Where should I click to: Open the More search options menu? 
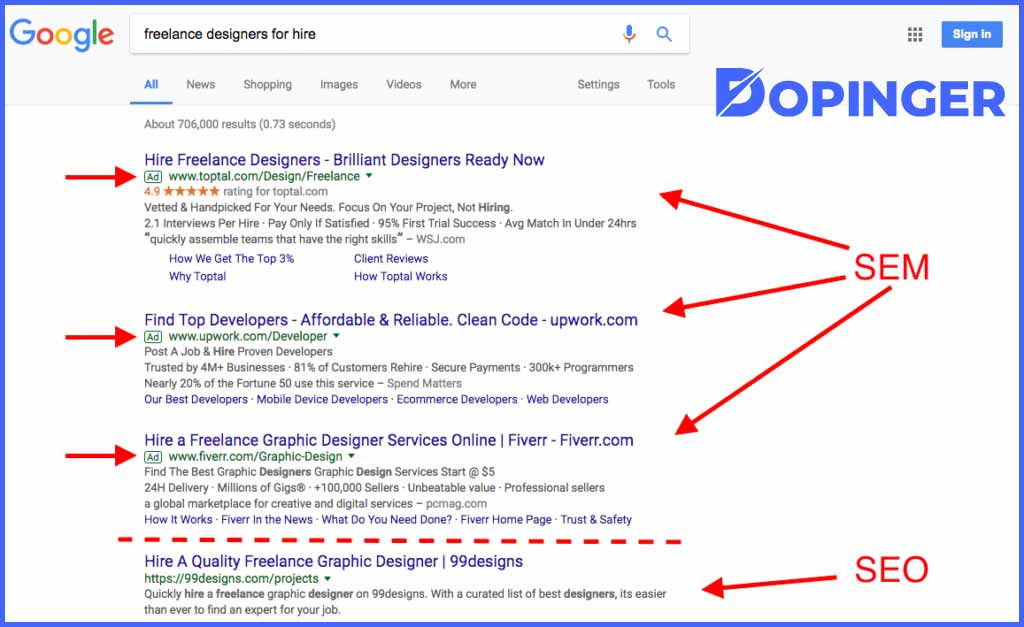tap(463, 84)
